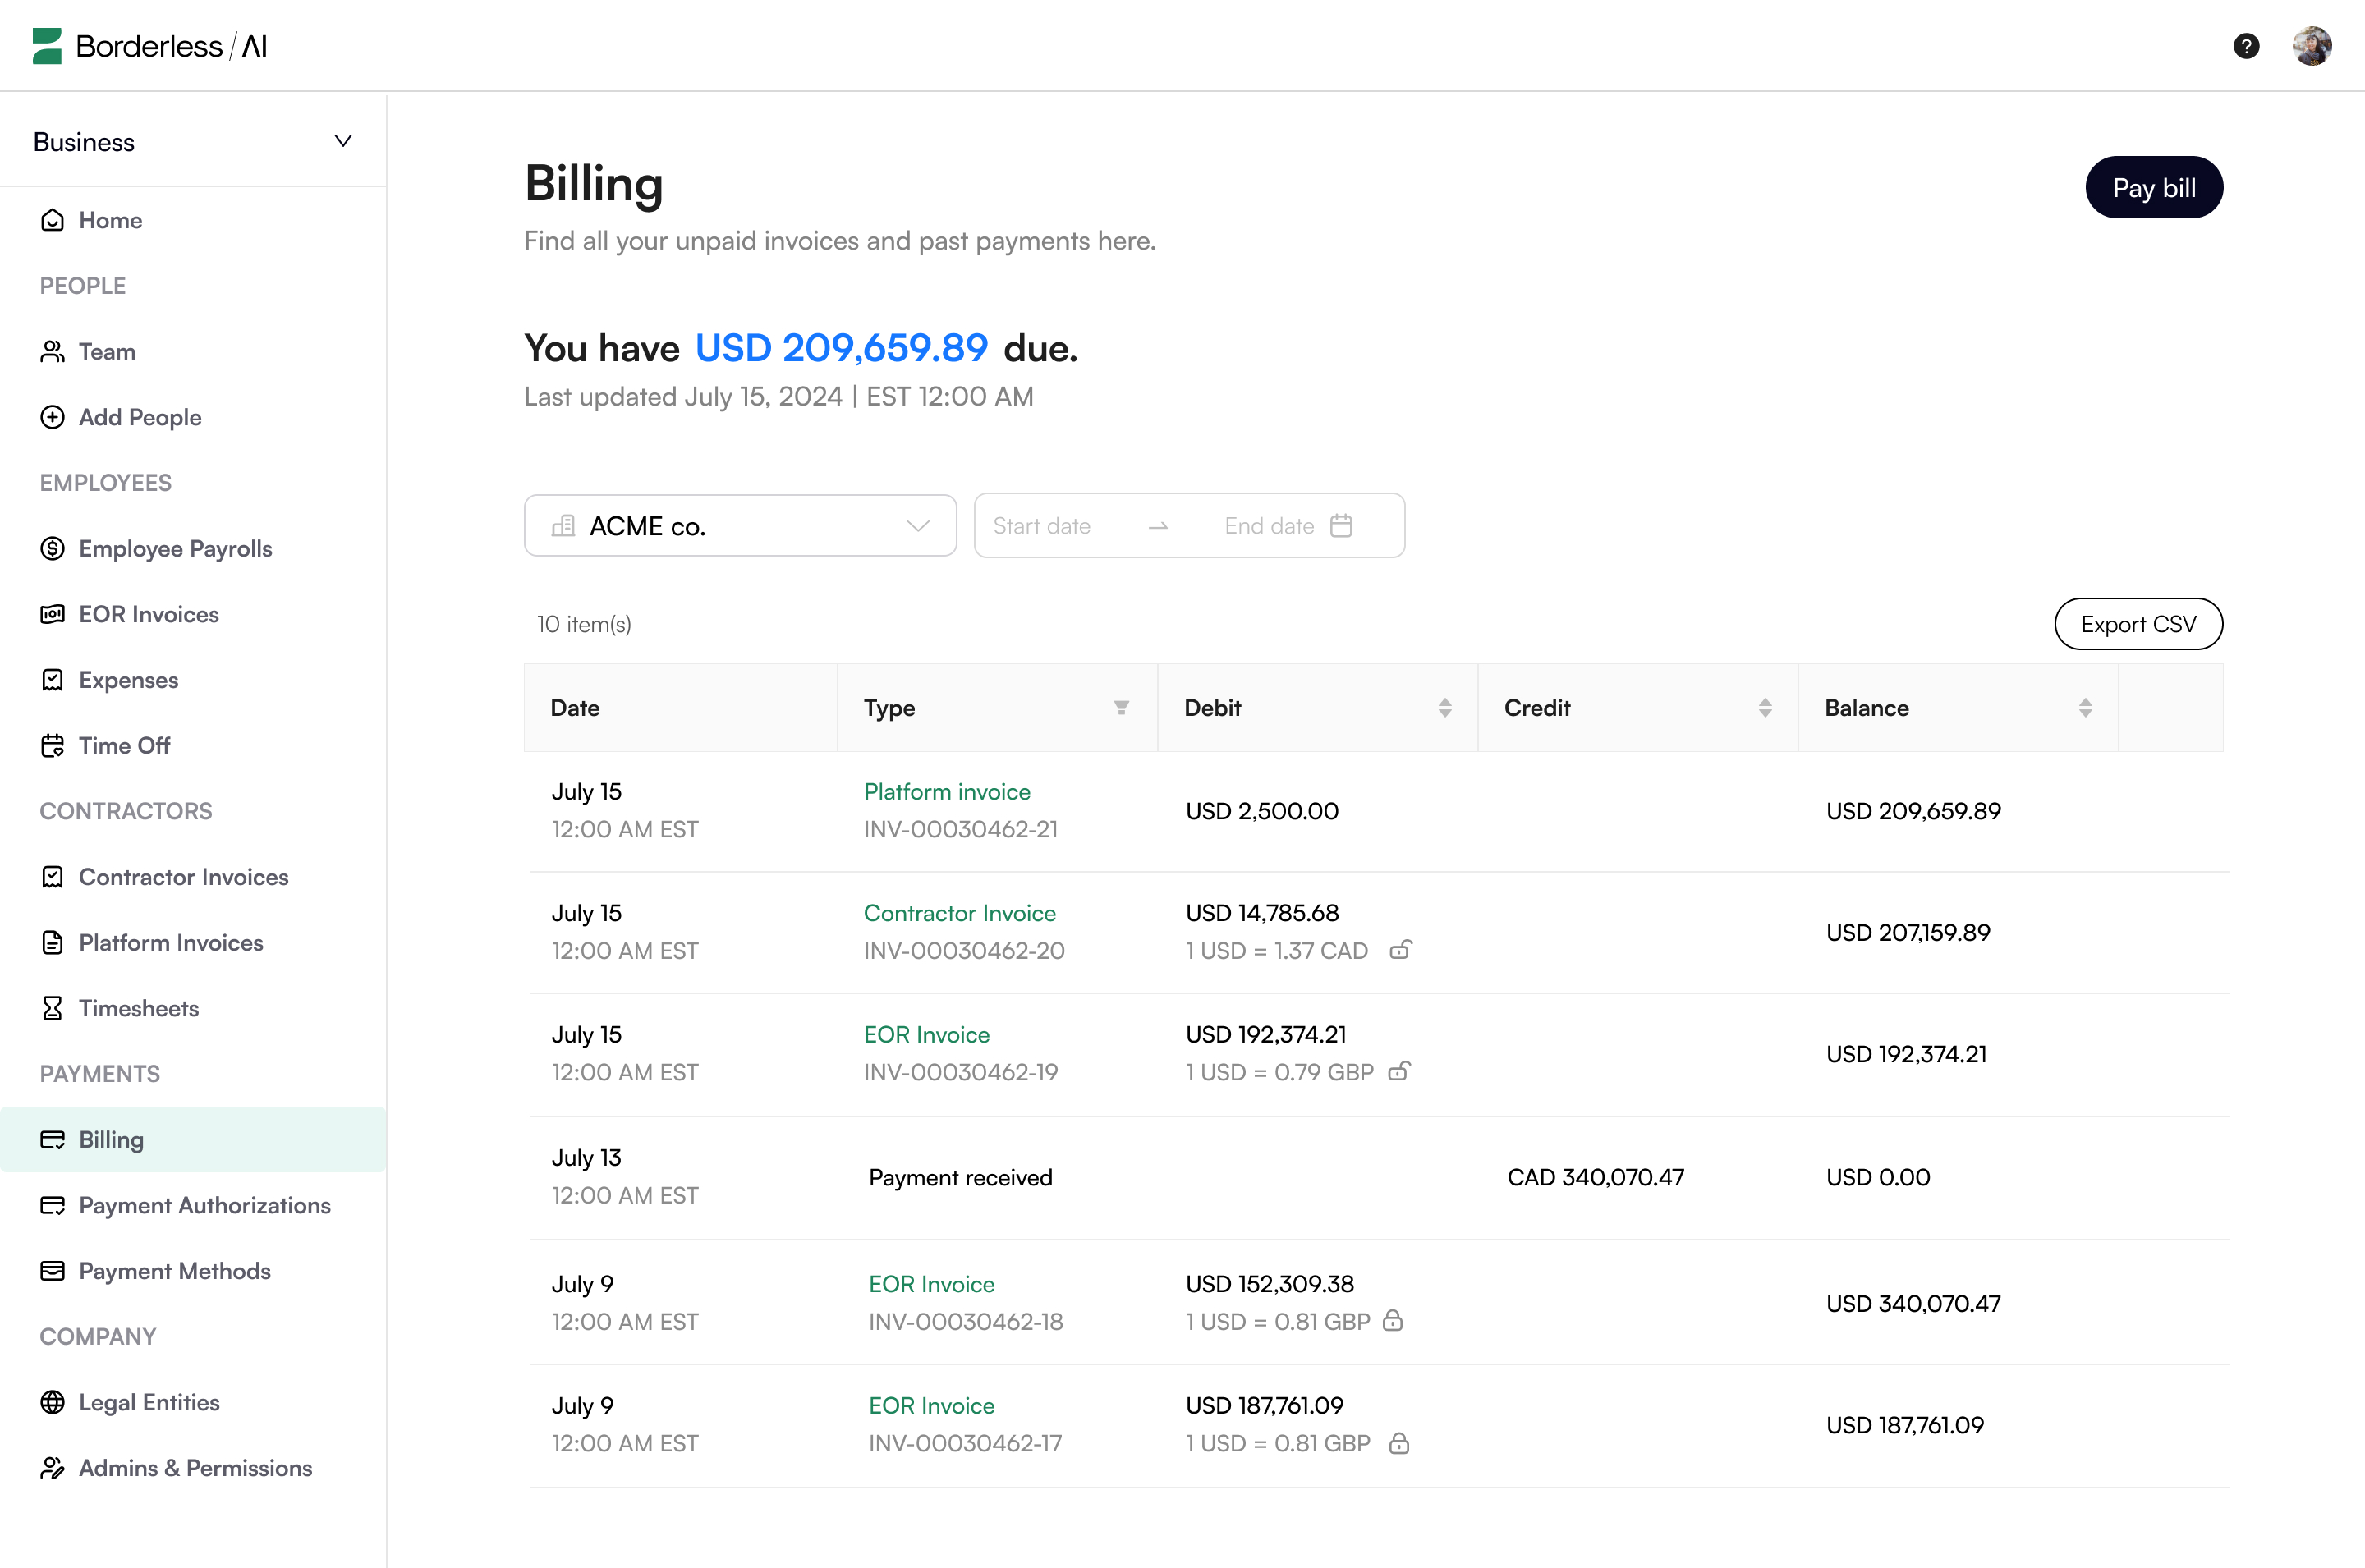Toggle the unlock icon on the CAD rate
Image resolution: width=2365 pixels, height=1568 pixels.
pyautogui.click(x=1400, y=950)
